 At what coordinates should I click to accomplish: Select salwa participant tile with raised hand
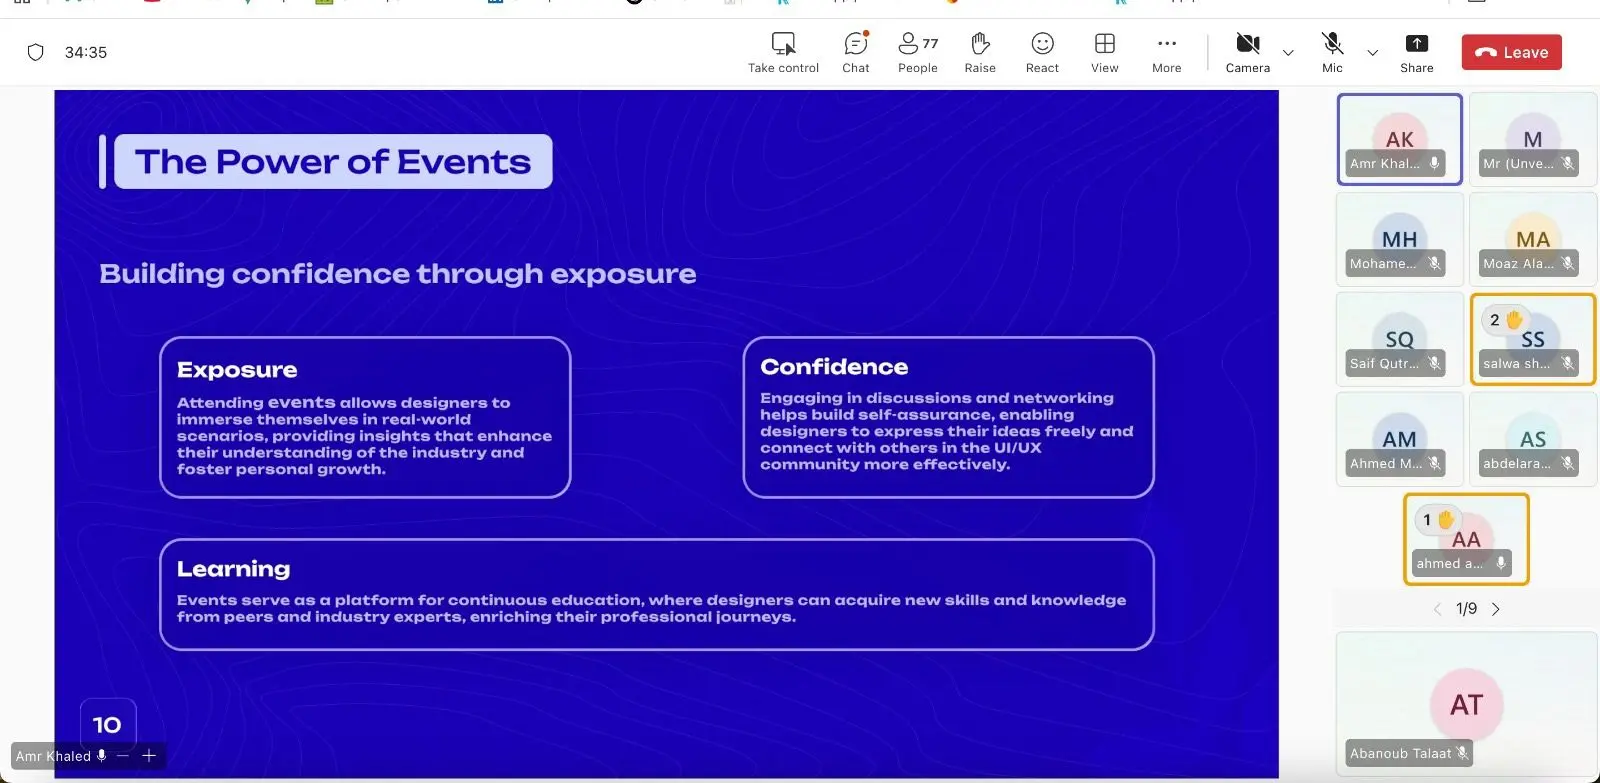coord(1532,339)
